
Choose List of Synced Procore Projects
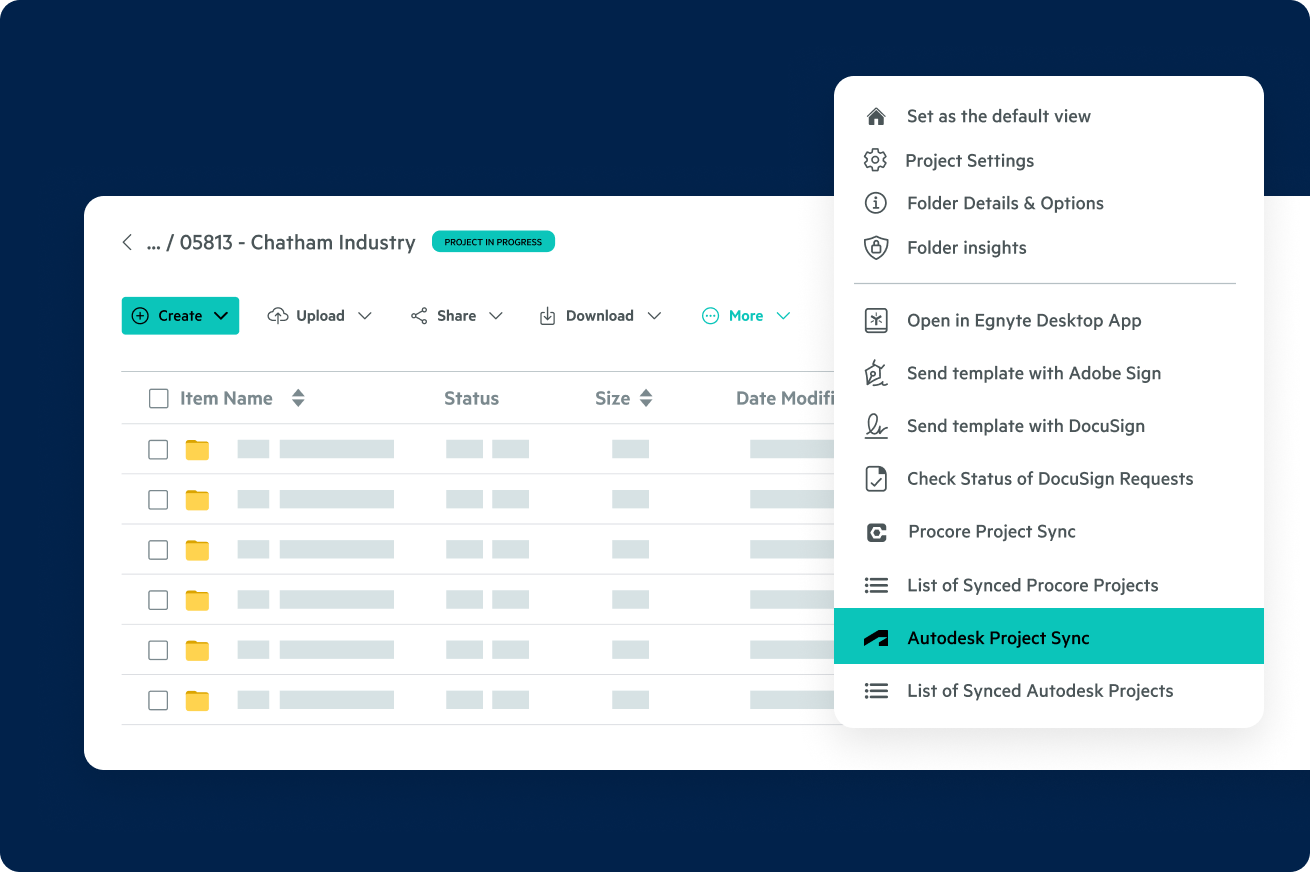pos(1032,585)
